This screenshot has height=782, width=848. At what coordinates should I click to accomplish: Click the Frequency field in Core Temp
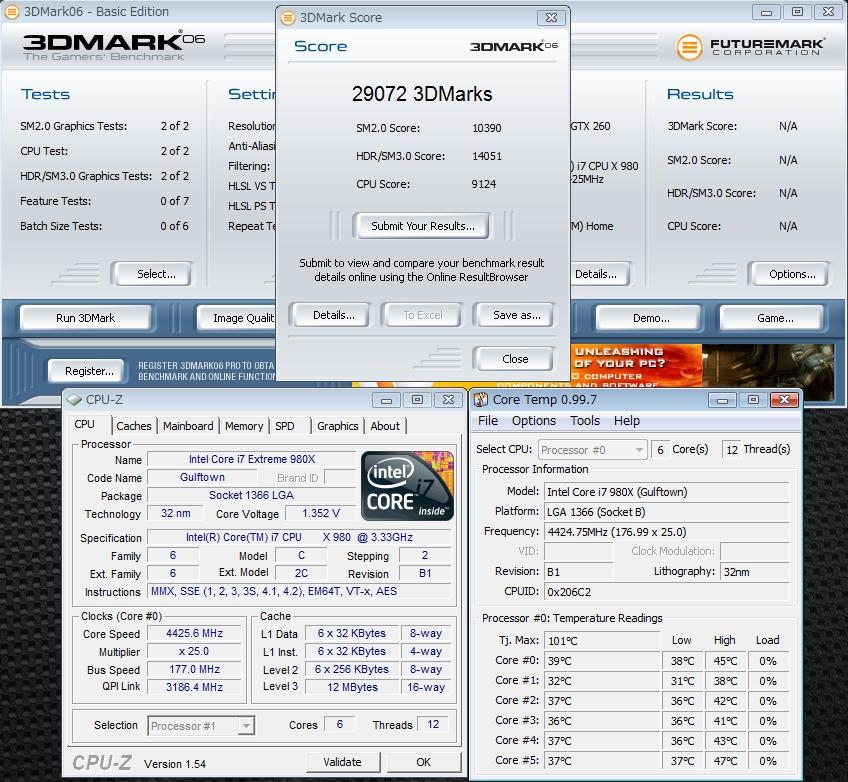point(666,532)
